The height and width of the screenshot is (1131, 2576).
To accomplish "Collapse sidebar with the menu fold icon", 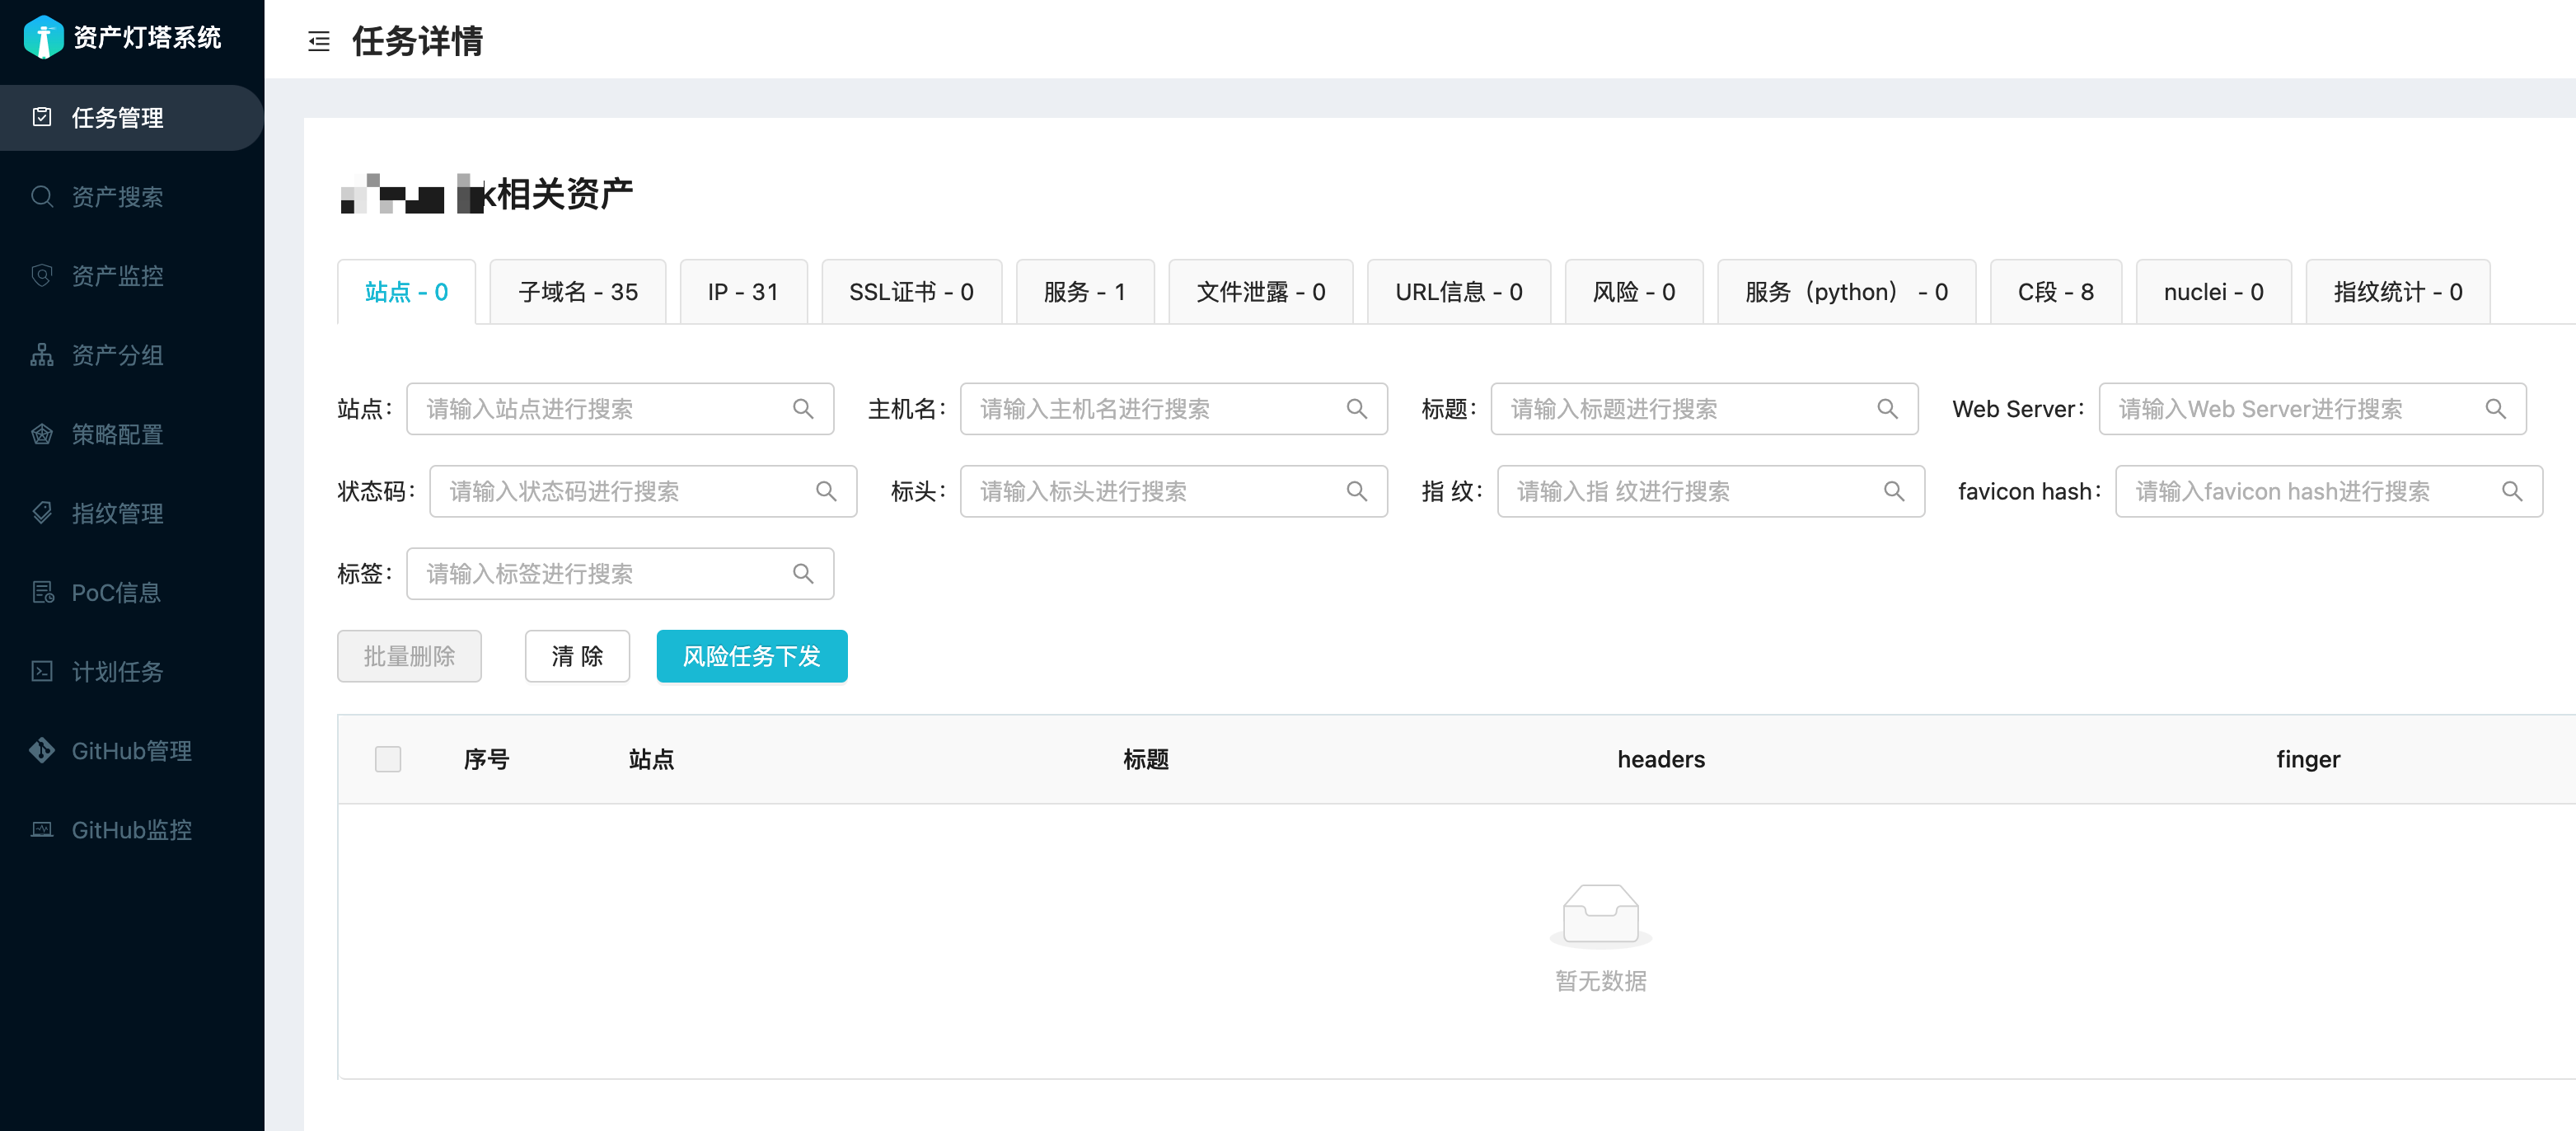I will tap(319, 41).
